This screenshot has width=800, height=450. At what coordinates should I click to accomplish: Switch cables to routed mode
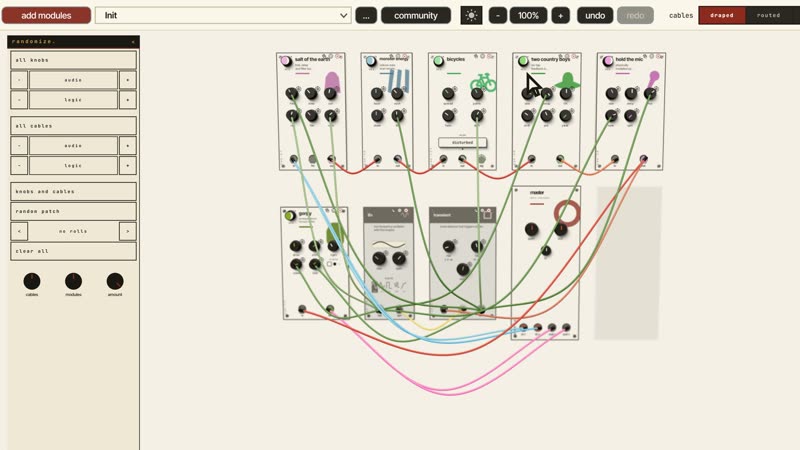(768, 15)
